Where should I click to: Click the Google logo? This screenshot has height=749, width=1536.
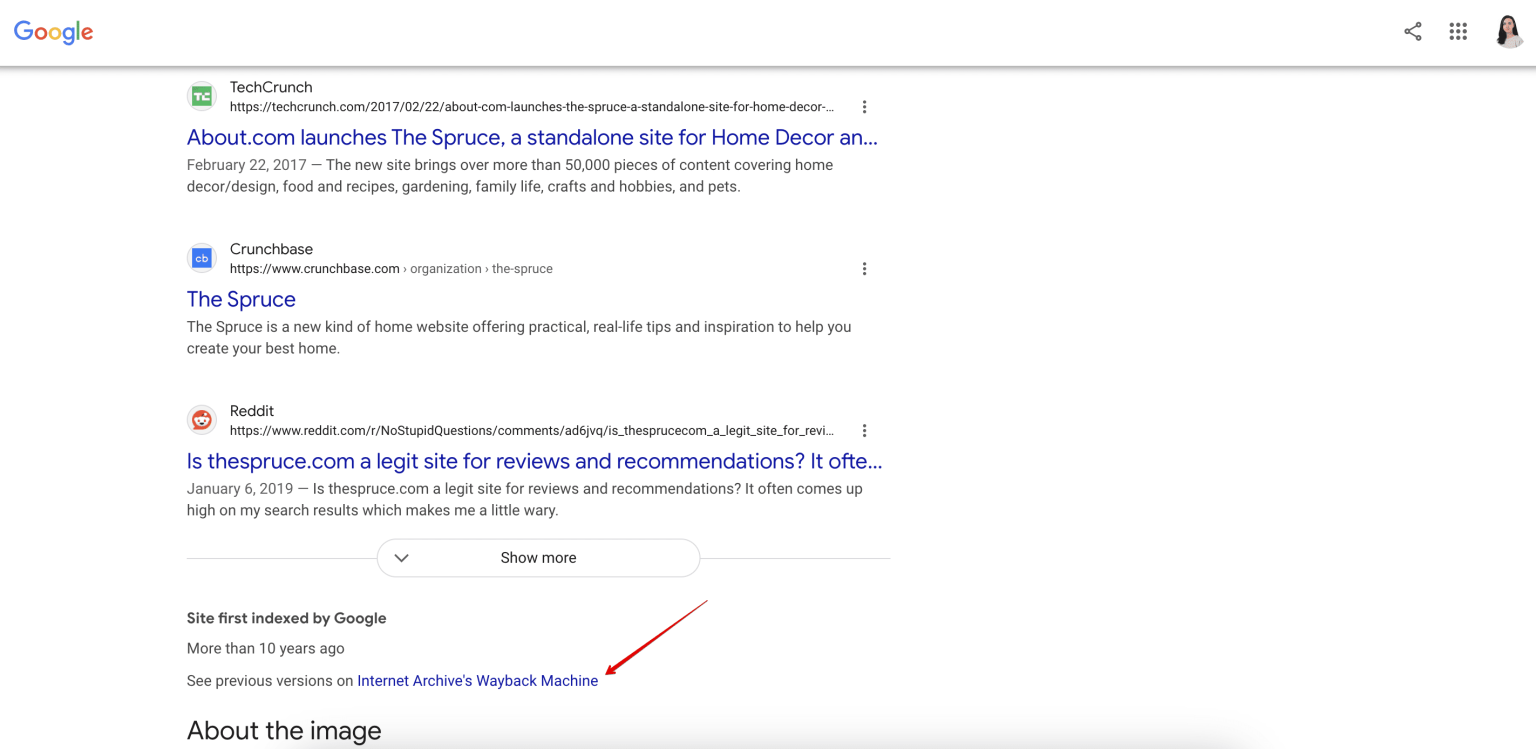[x=54, y=32]
